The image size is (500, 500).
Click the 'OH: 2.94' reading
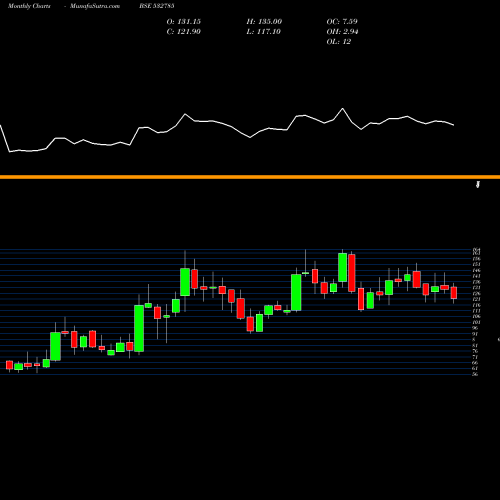342,32
